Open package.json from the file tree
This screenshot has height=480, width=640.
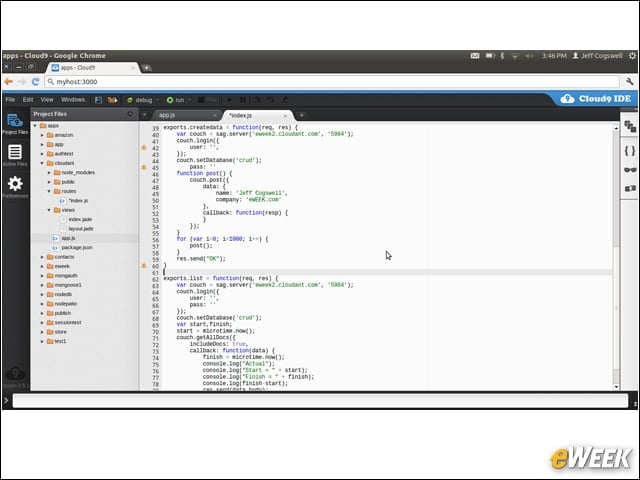76,247
